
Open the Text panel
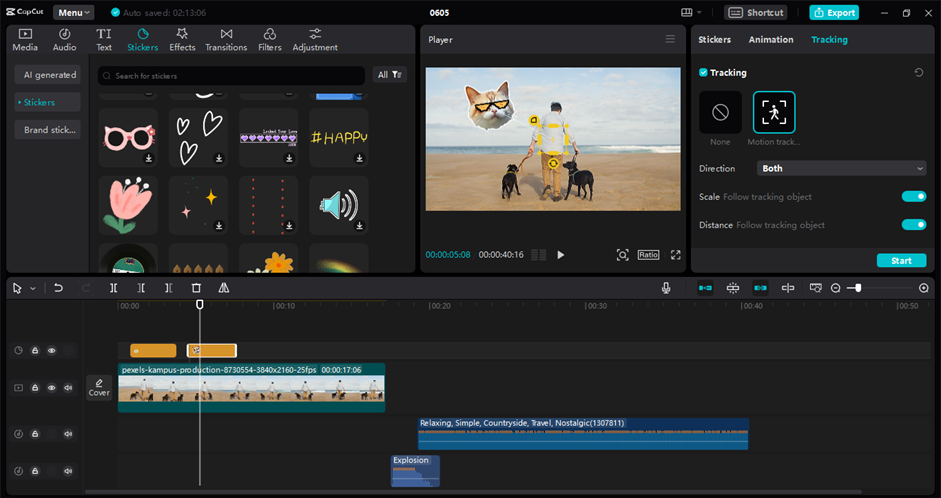(x=104, y=40)
